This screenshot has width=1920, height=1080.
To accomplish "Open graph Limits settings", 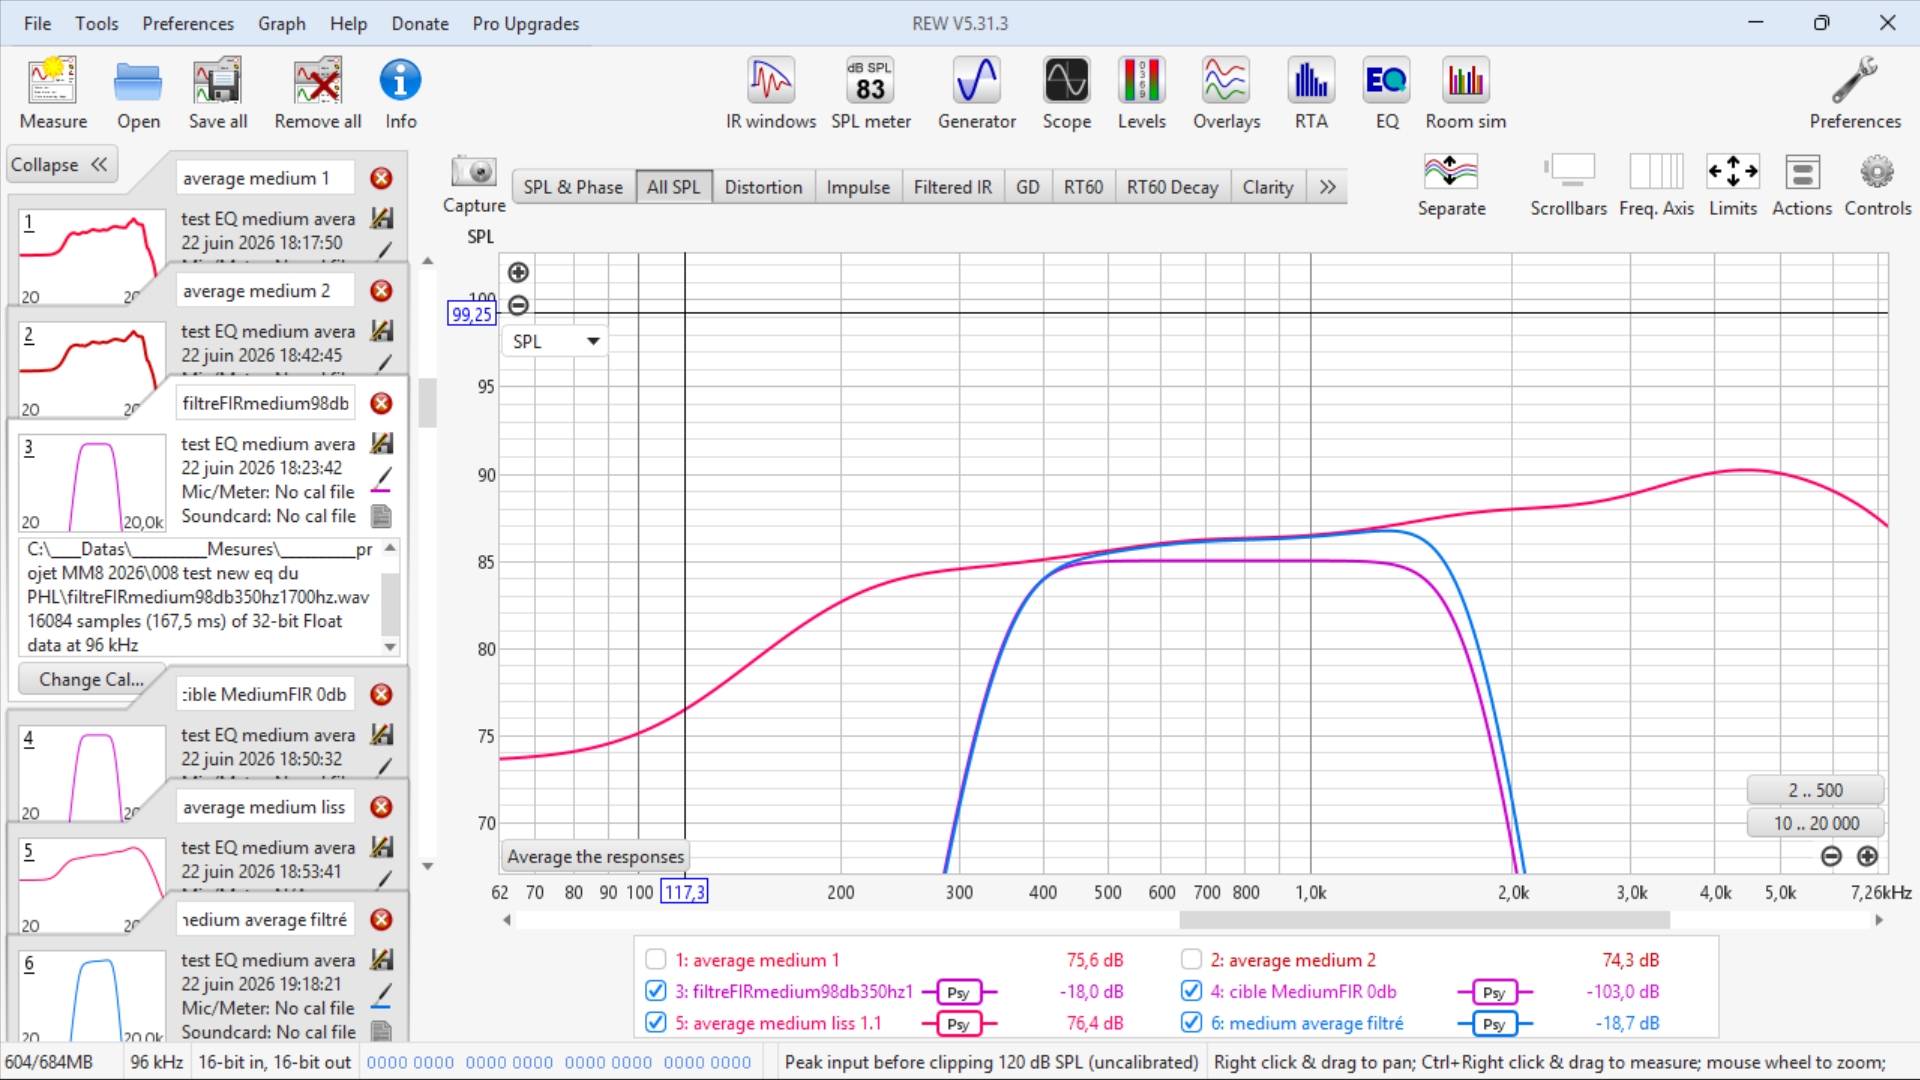I will (x=1733, y=185).
